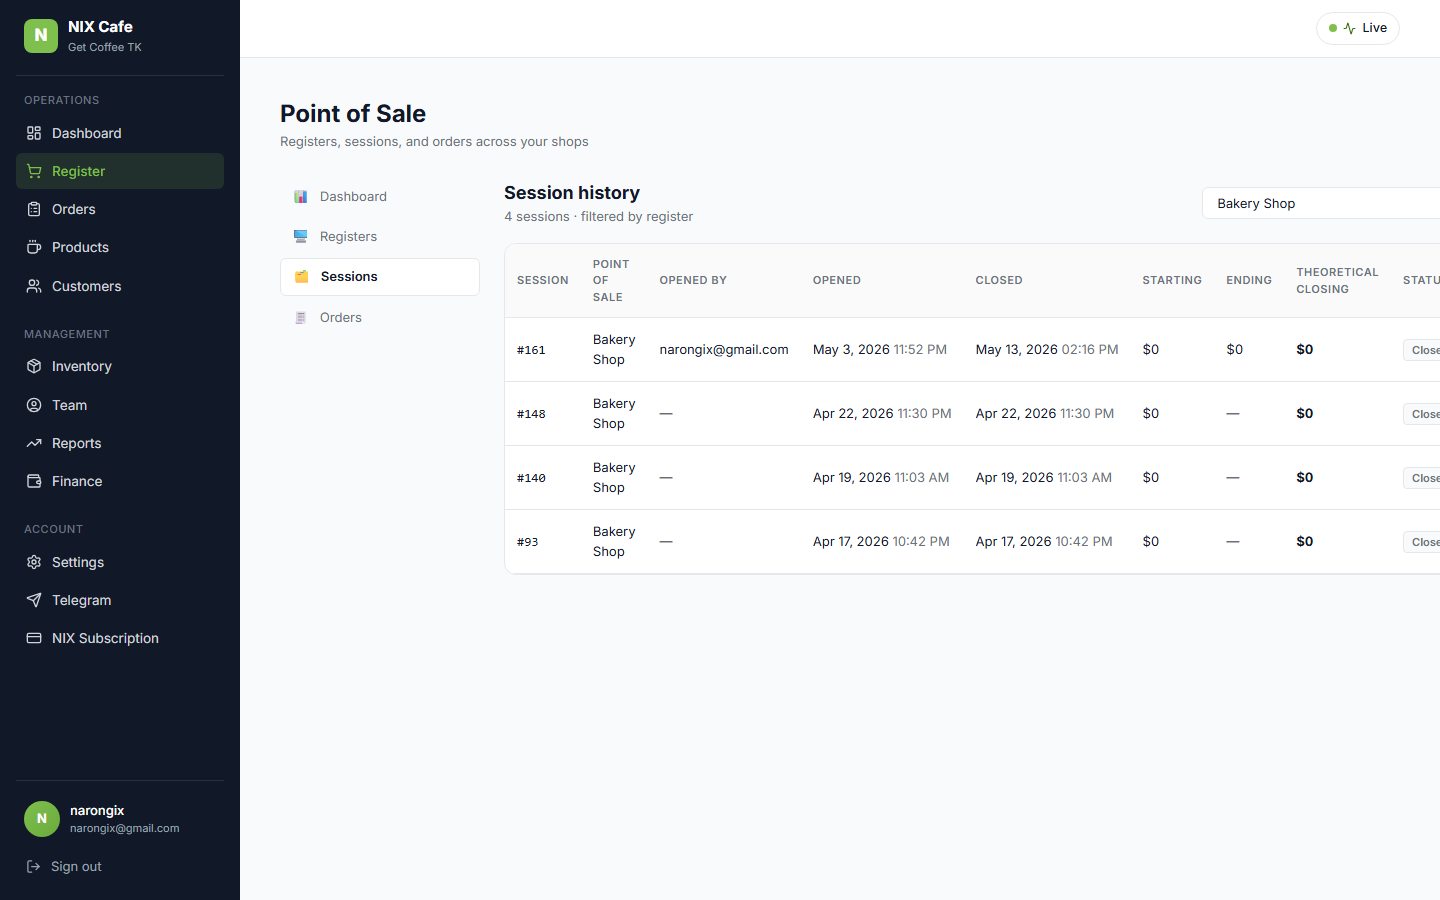Screen dimensions: 1440x900
Task: Click the Closed status badge for session #93
Action: 1422,542
